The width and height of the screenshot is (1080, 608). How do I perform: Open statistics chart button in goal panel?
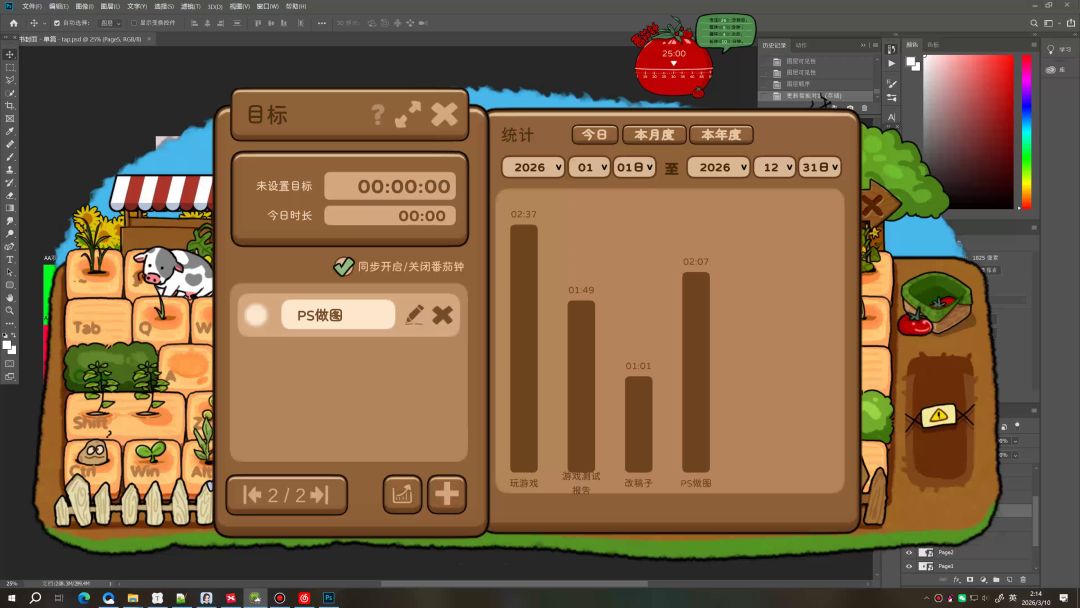[x=402, y=494]
